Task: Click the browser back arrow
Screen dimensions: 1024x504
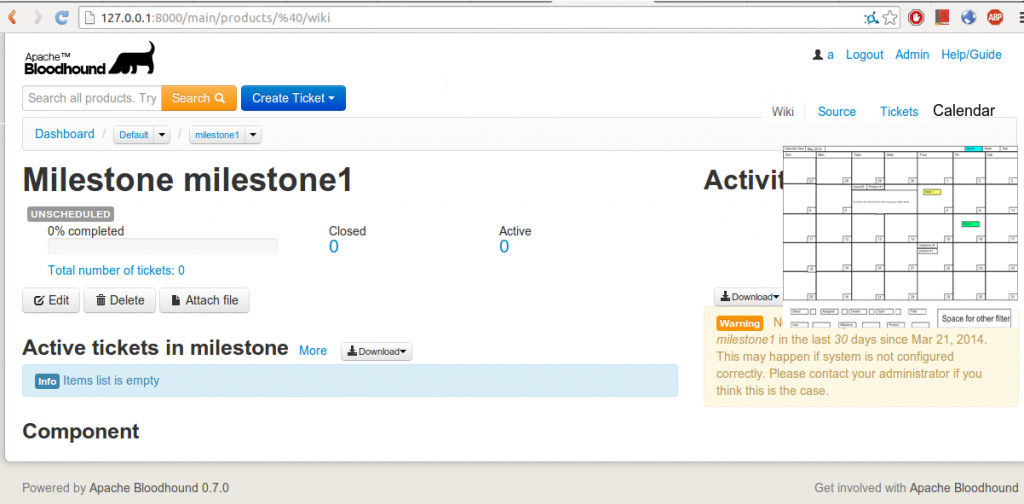Action: tap(13, 17)
